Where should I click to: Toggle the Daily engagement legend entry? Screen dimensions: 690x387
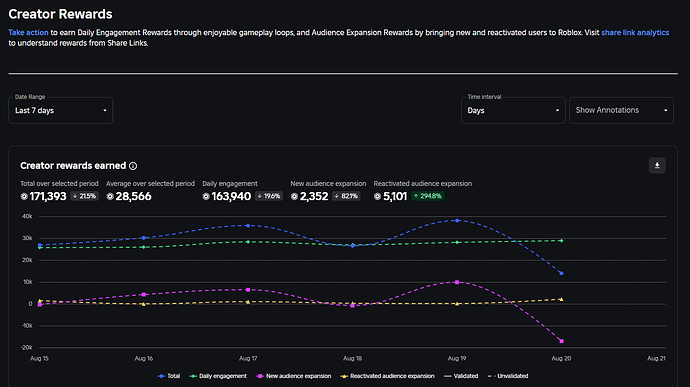coord(218,376)
